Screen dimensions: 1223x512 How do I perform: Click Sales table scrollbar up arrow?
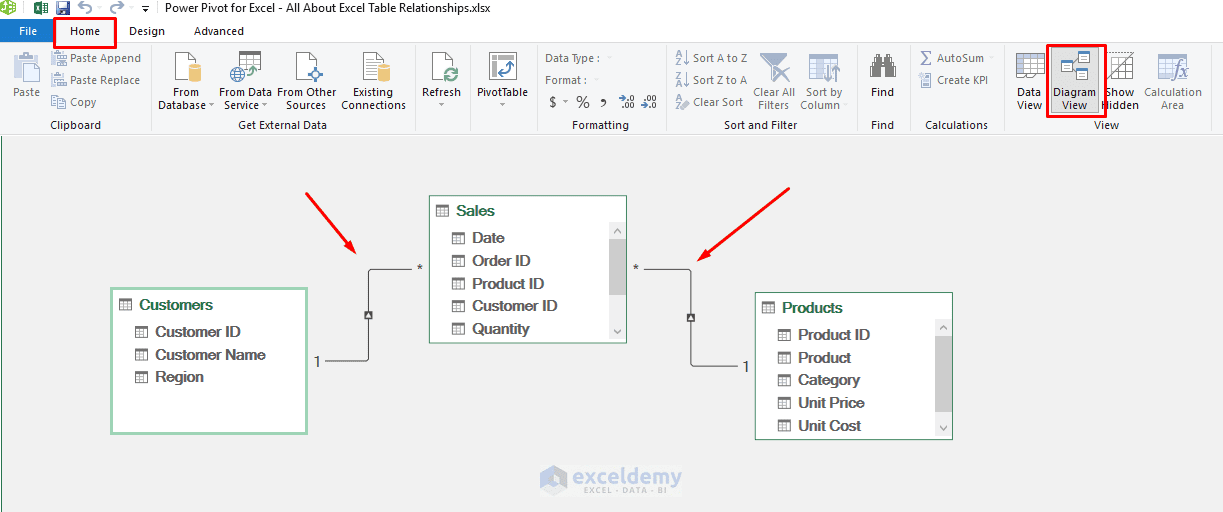click(x=617, y=230)
